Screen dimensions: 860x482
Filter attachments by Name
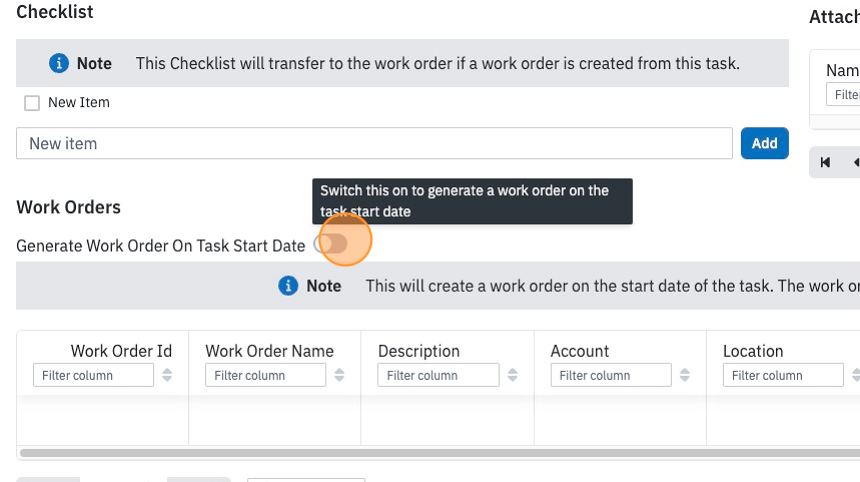click(x=843, y=94)
